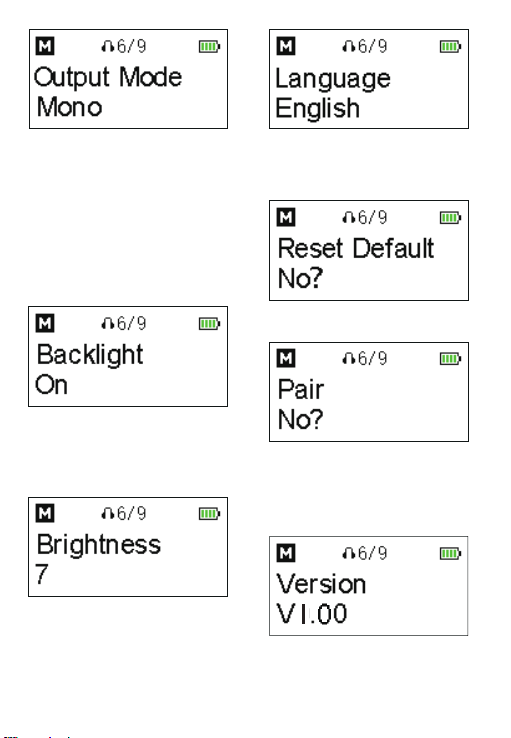511x738 pixels.
Task: Click the M icon on Backlight screen
Action: pyautogui.click(x=45, y=323)
